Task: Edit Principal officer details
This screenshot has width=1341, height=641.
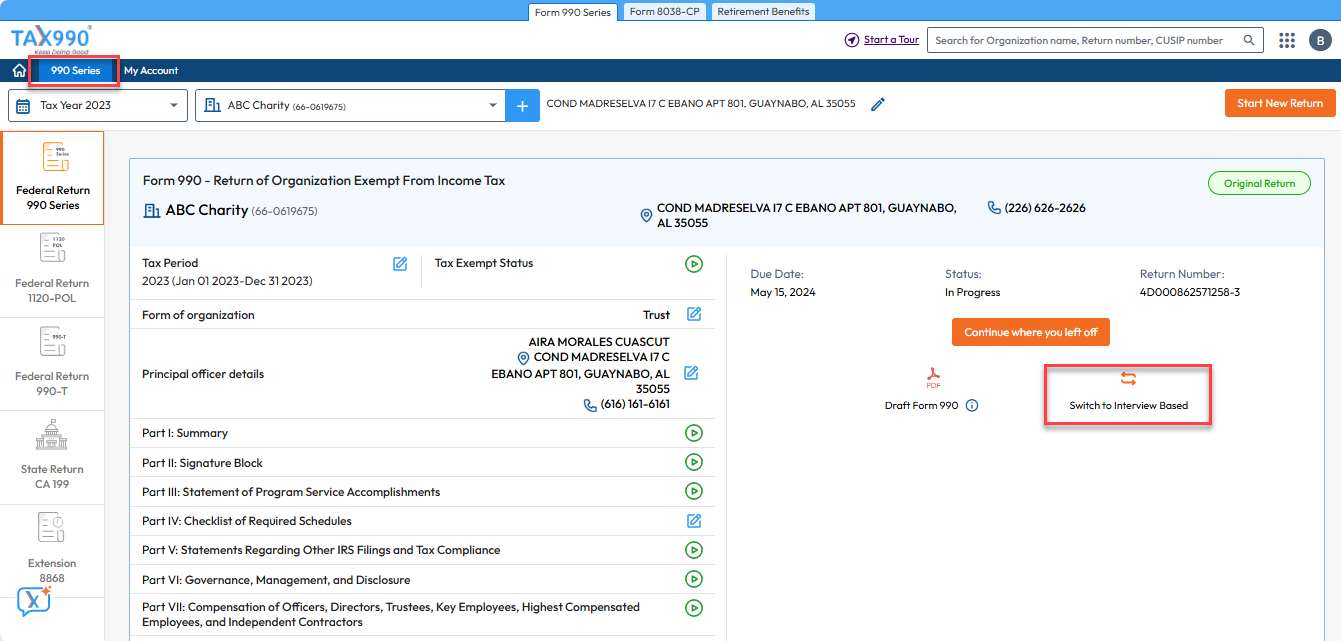Action: pyautogui.click(x=691, y=373)
